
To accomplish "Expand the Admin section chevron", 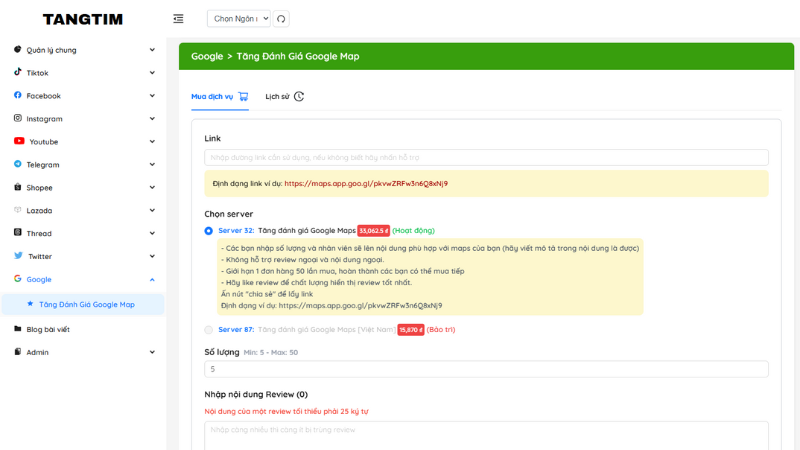I will click(152, 352).
